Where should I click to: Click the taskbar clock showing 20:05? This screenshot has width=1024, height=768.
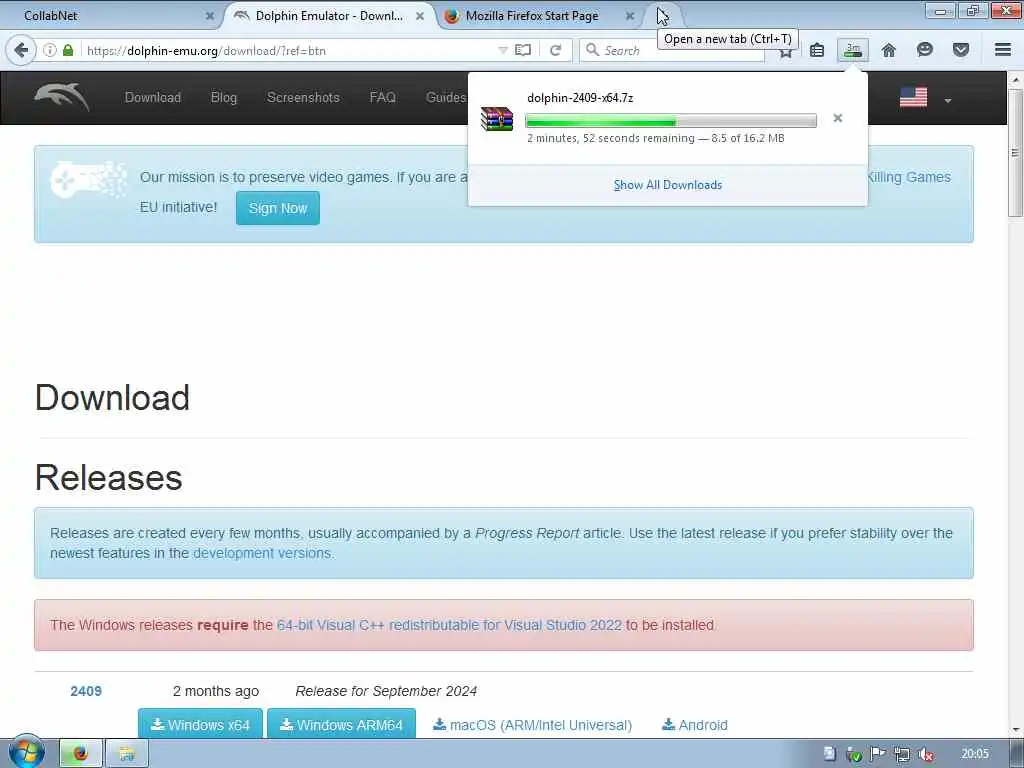[x=975, y=754]
